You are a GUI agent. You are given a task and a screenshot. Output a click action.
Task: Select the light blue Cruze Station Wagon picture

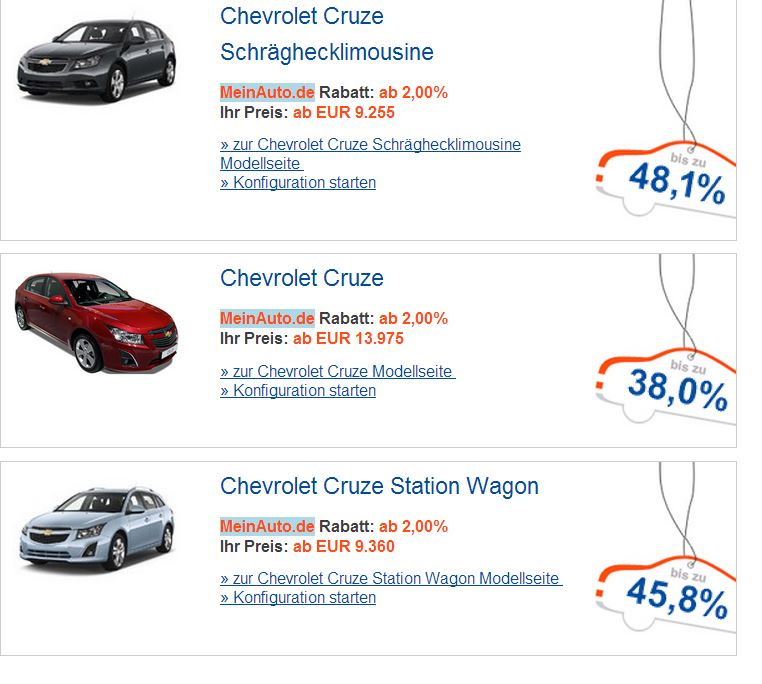point(96,528)
